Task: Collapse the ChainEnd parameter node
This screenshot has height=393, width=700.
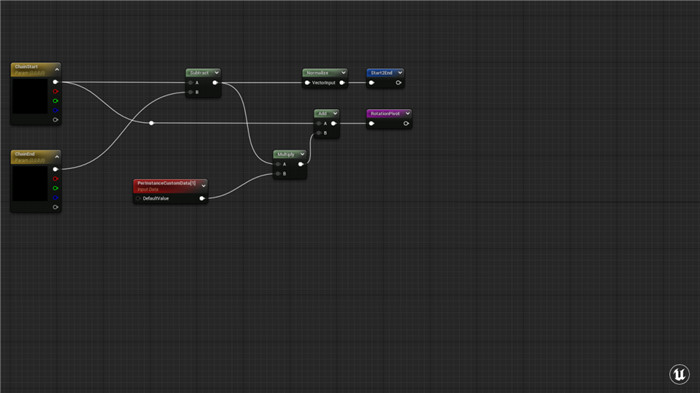Action: pyautogui.click(x=57, y=157)
